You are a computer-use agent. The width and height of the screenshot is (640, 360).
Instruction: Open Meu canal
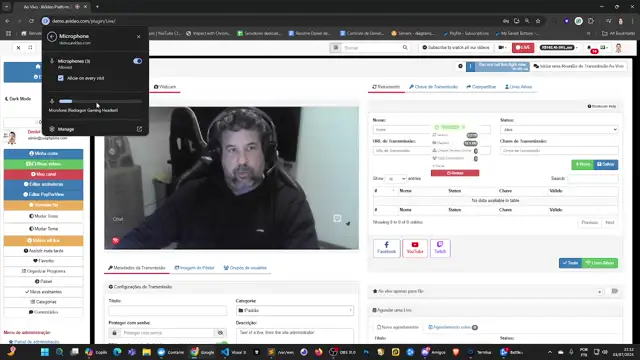tap(43, 174)
